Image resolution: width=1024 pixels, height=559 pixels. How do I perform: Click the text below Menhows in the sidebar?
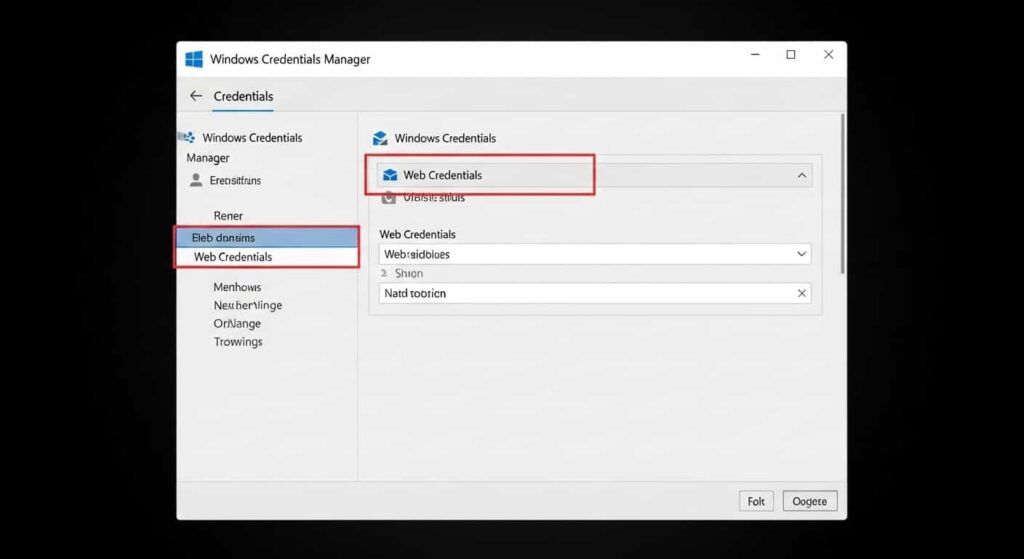[248, 305]
